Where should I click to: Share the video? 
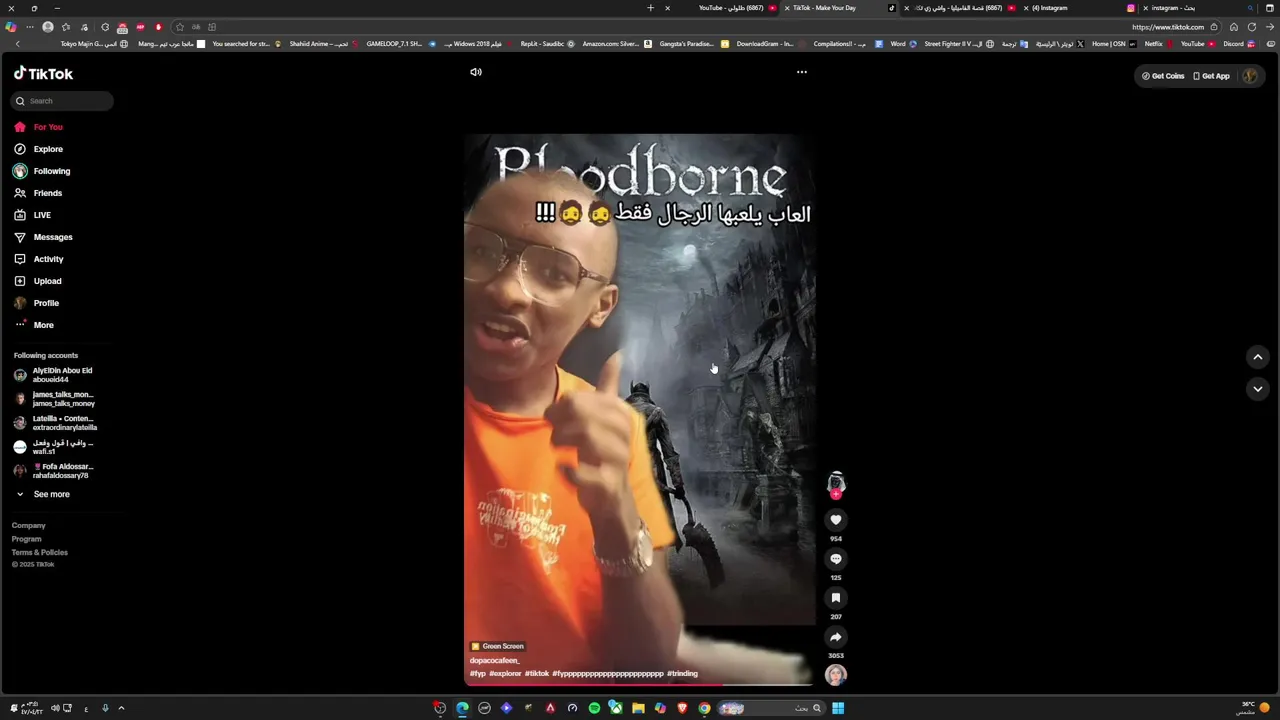coord(836,637)
